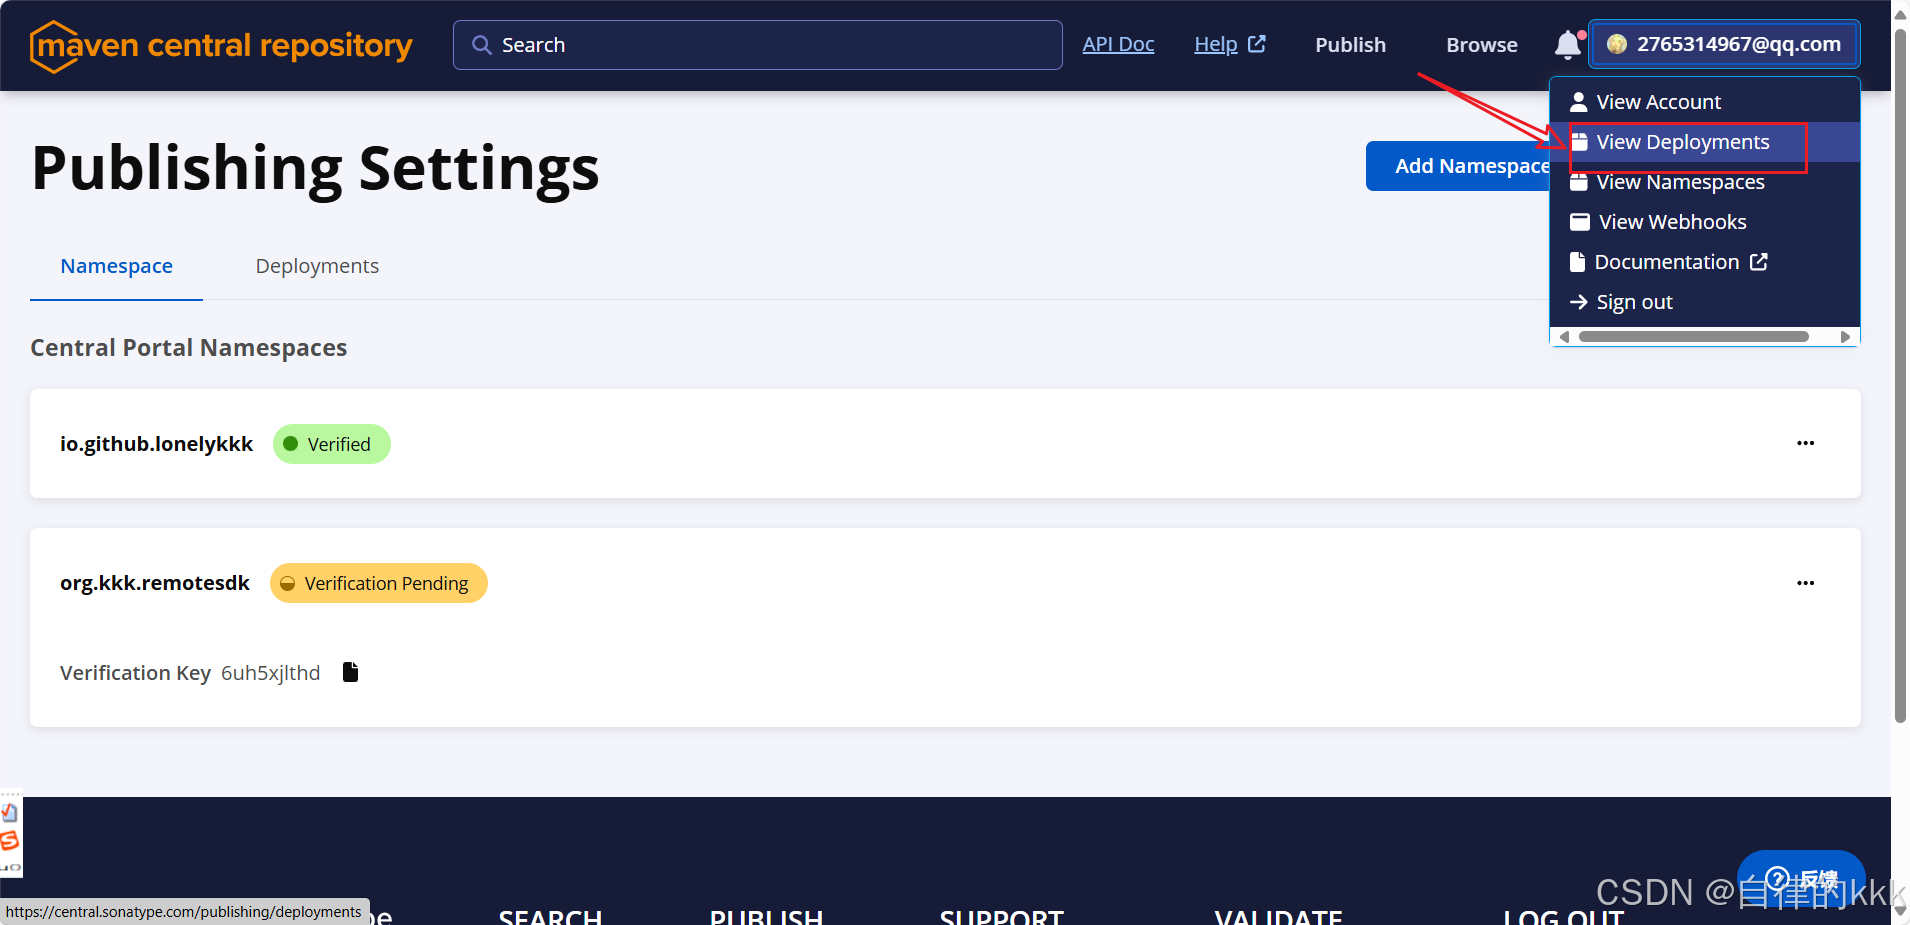Switch to the Deployments tab
1910x925 pixels.
(317, 266)
